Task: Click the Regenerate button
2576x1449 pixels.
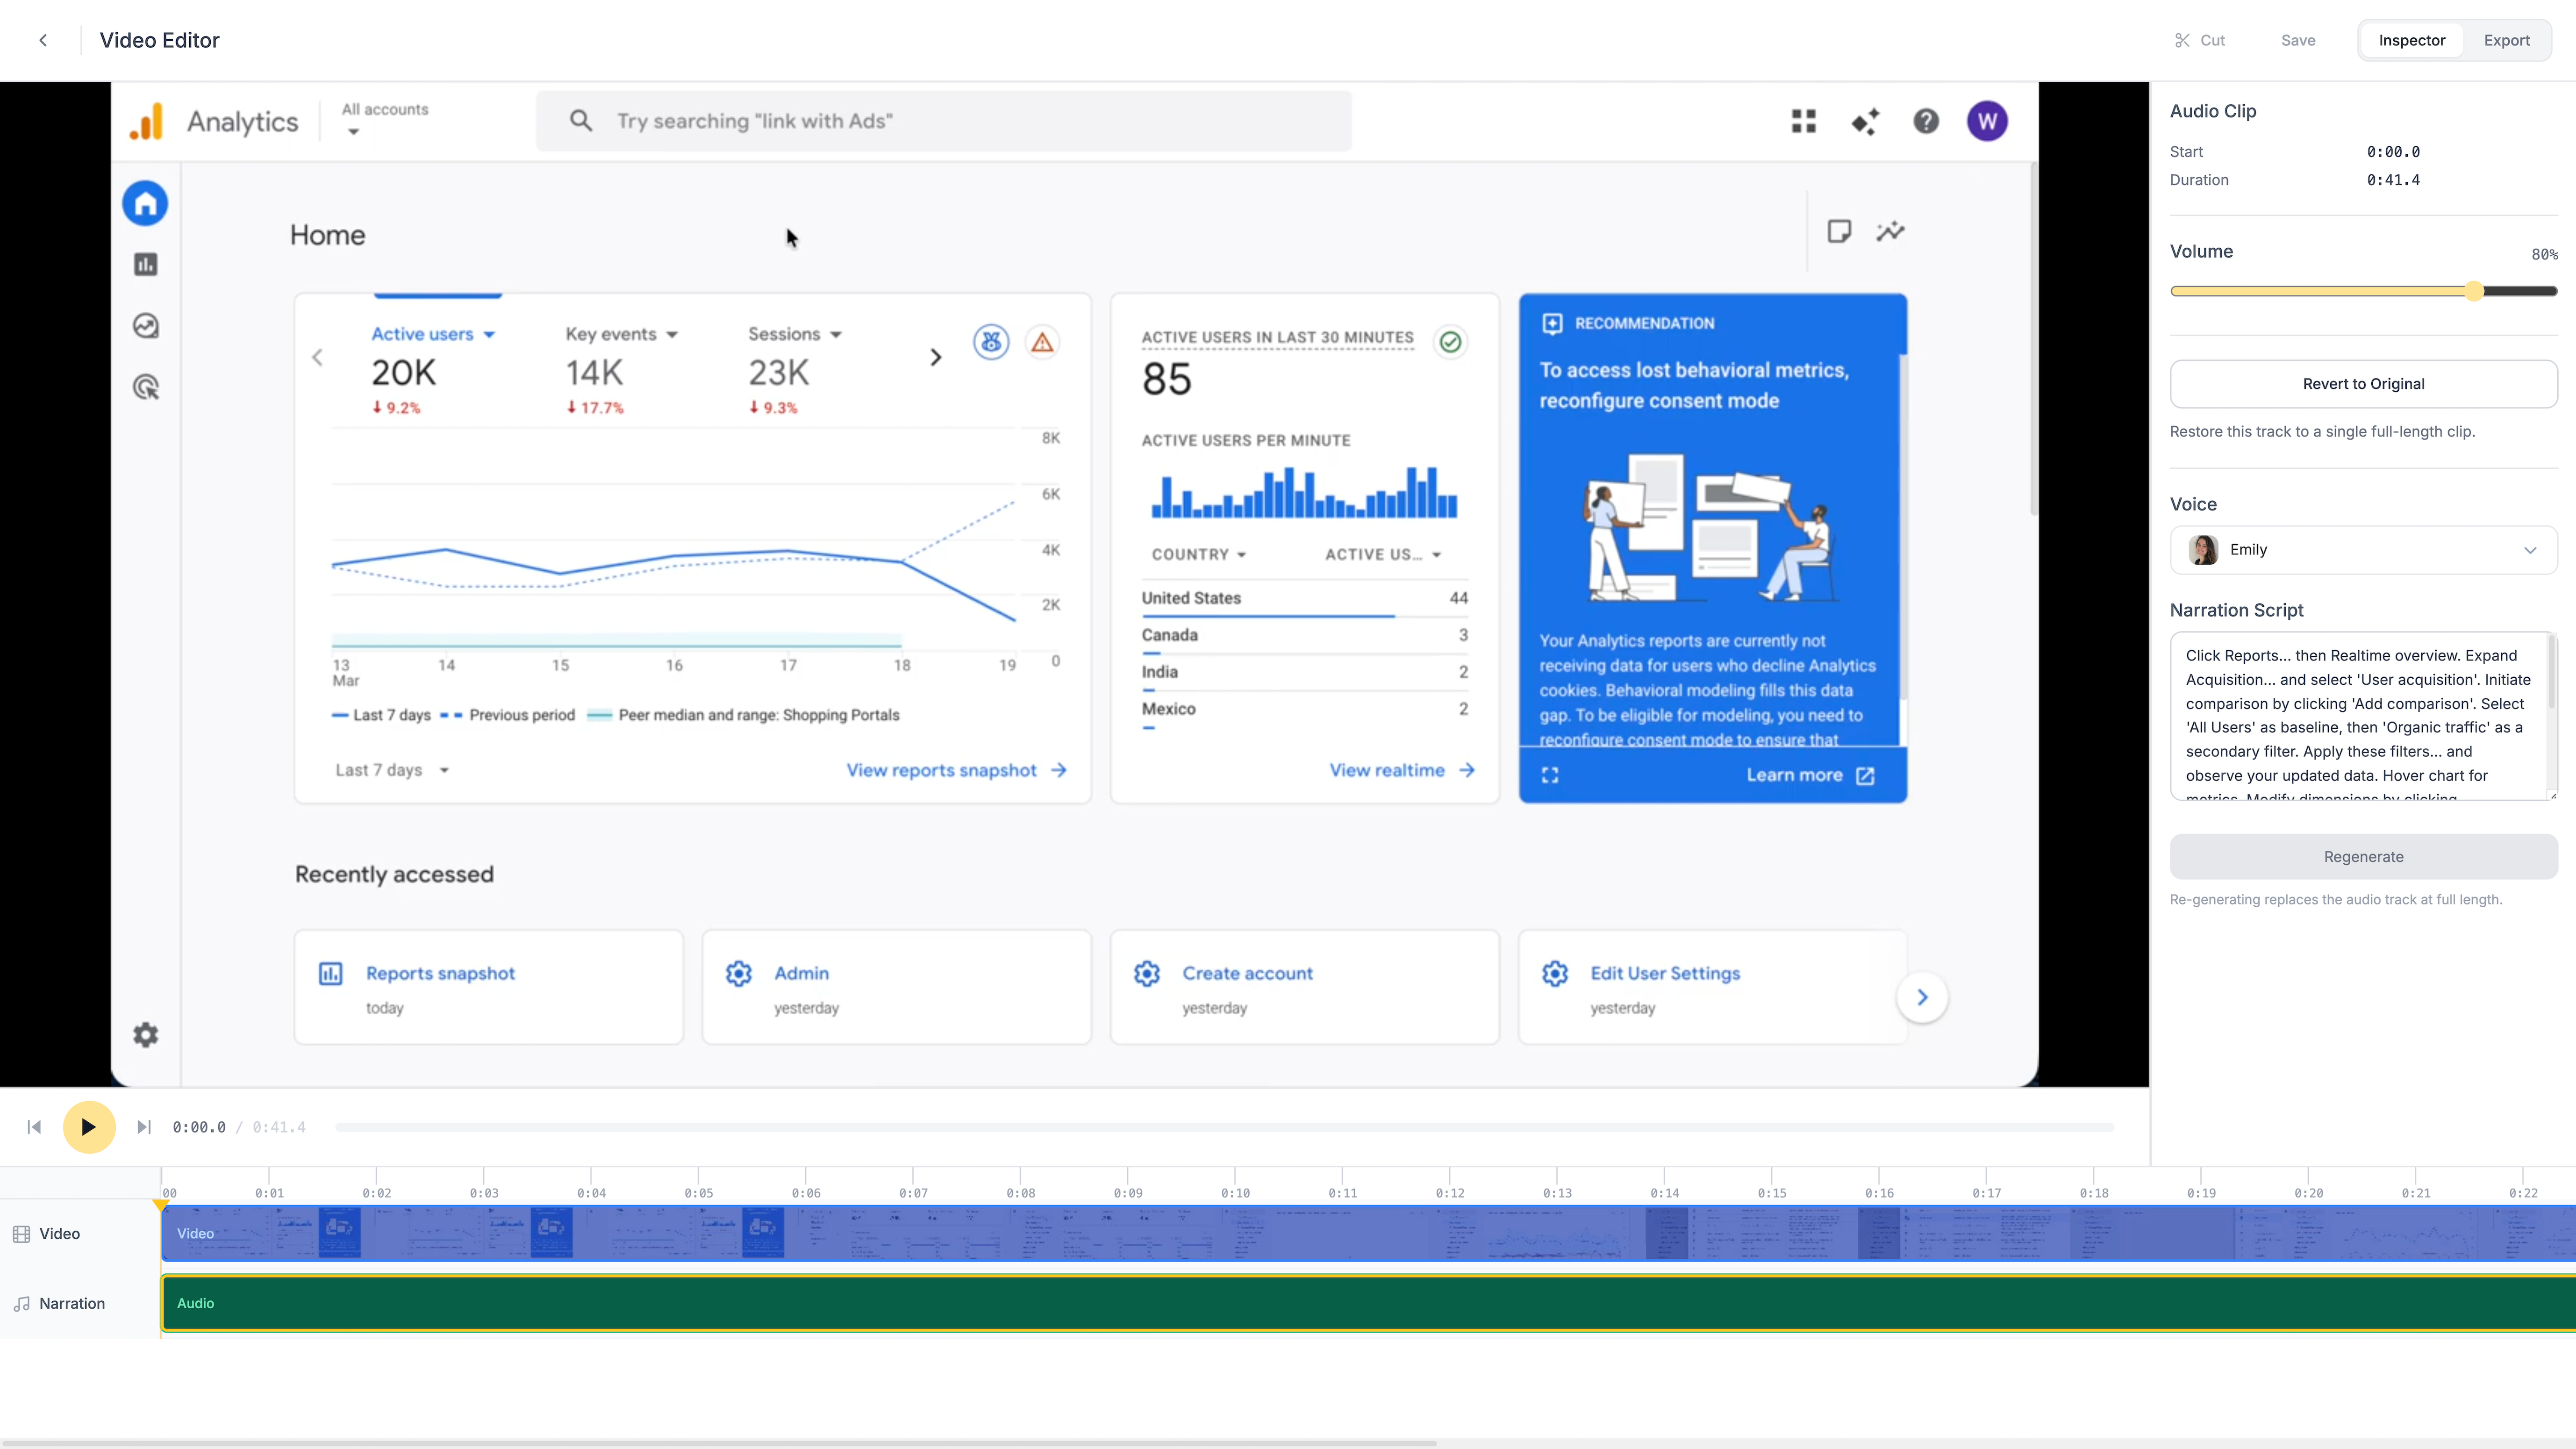Action: pos(2363,857)
